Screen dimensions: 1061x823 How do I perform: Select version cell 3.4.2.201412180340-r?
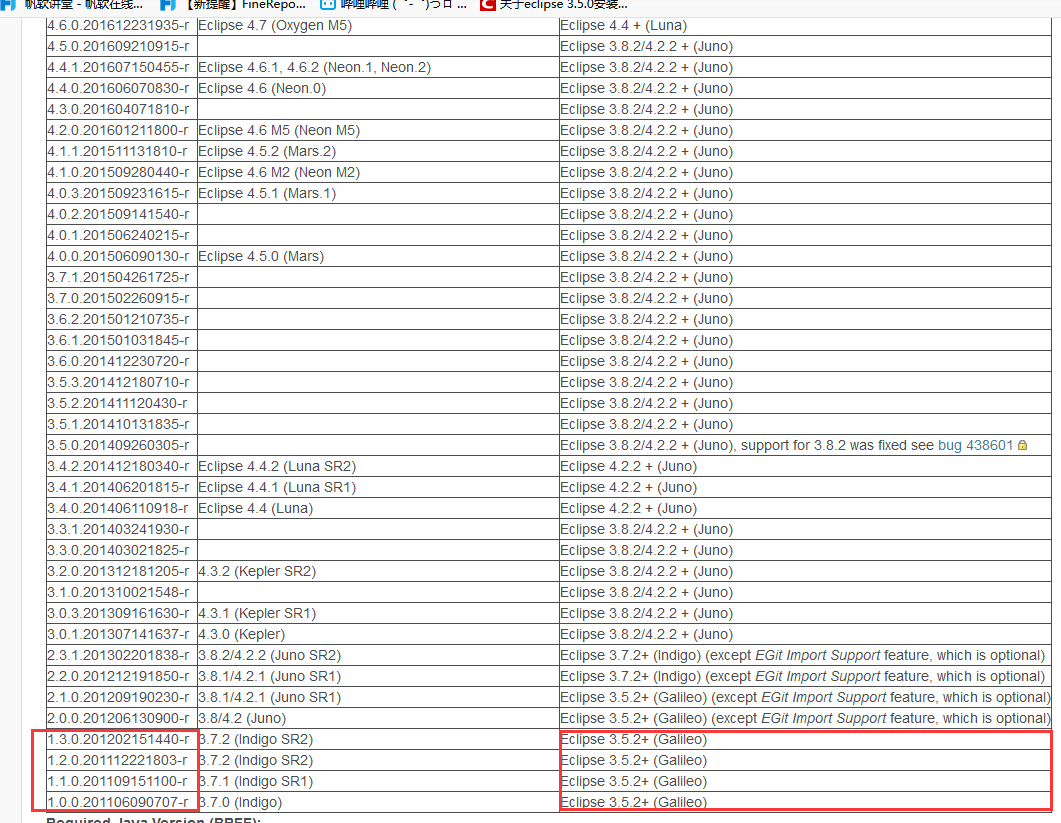[x=122, y=466]
